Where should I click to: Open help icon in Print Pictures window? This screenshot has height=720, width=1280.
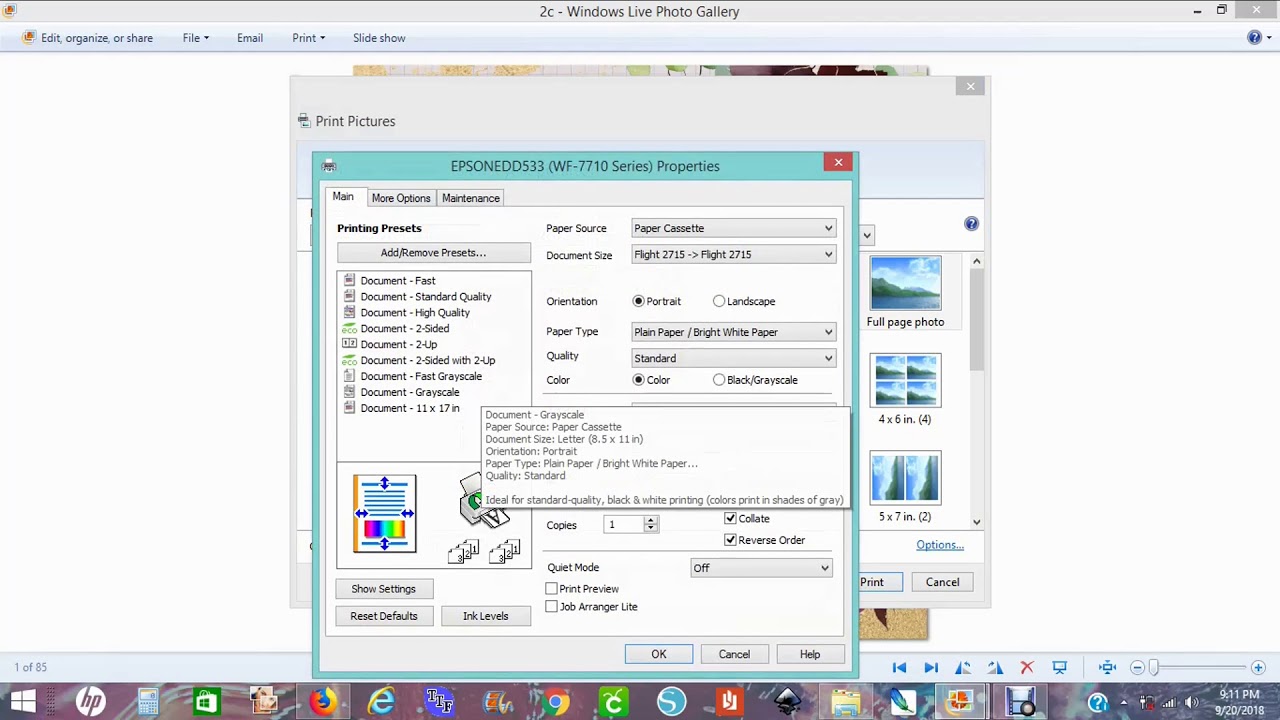coord(971,224)
